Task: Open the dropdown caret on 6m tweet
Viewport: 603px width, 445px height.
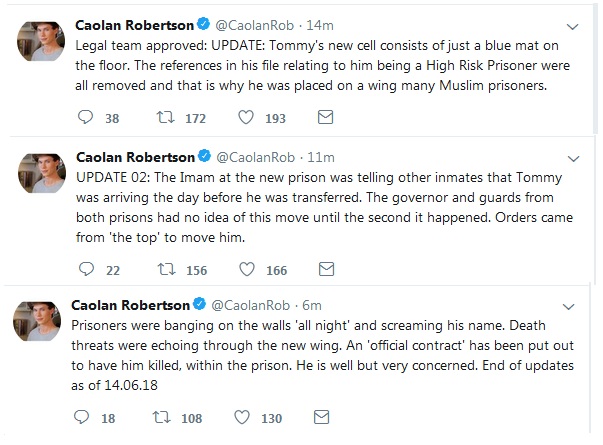Action: [573, 304]
